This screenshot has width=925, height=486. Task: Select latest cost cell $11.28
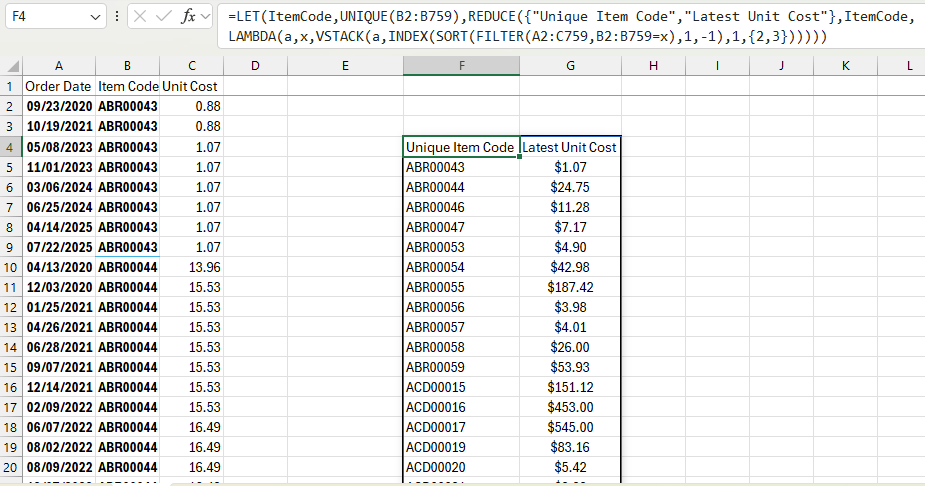pos(570,207)
